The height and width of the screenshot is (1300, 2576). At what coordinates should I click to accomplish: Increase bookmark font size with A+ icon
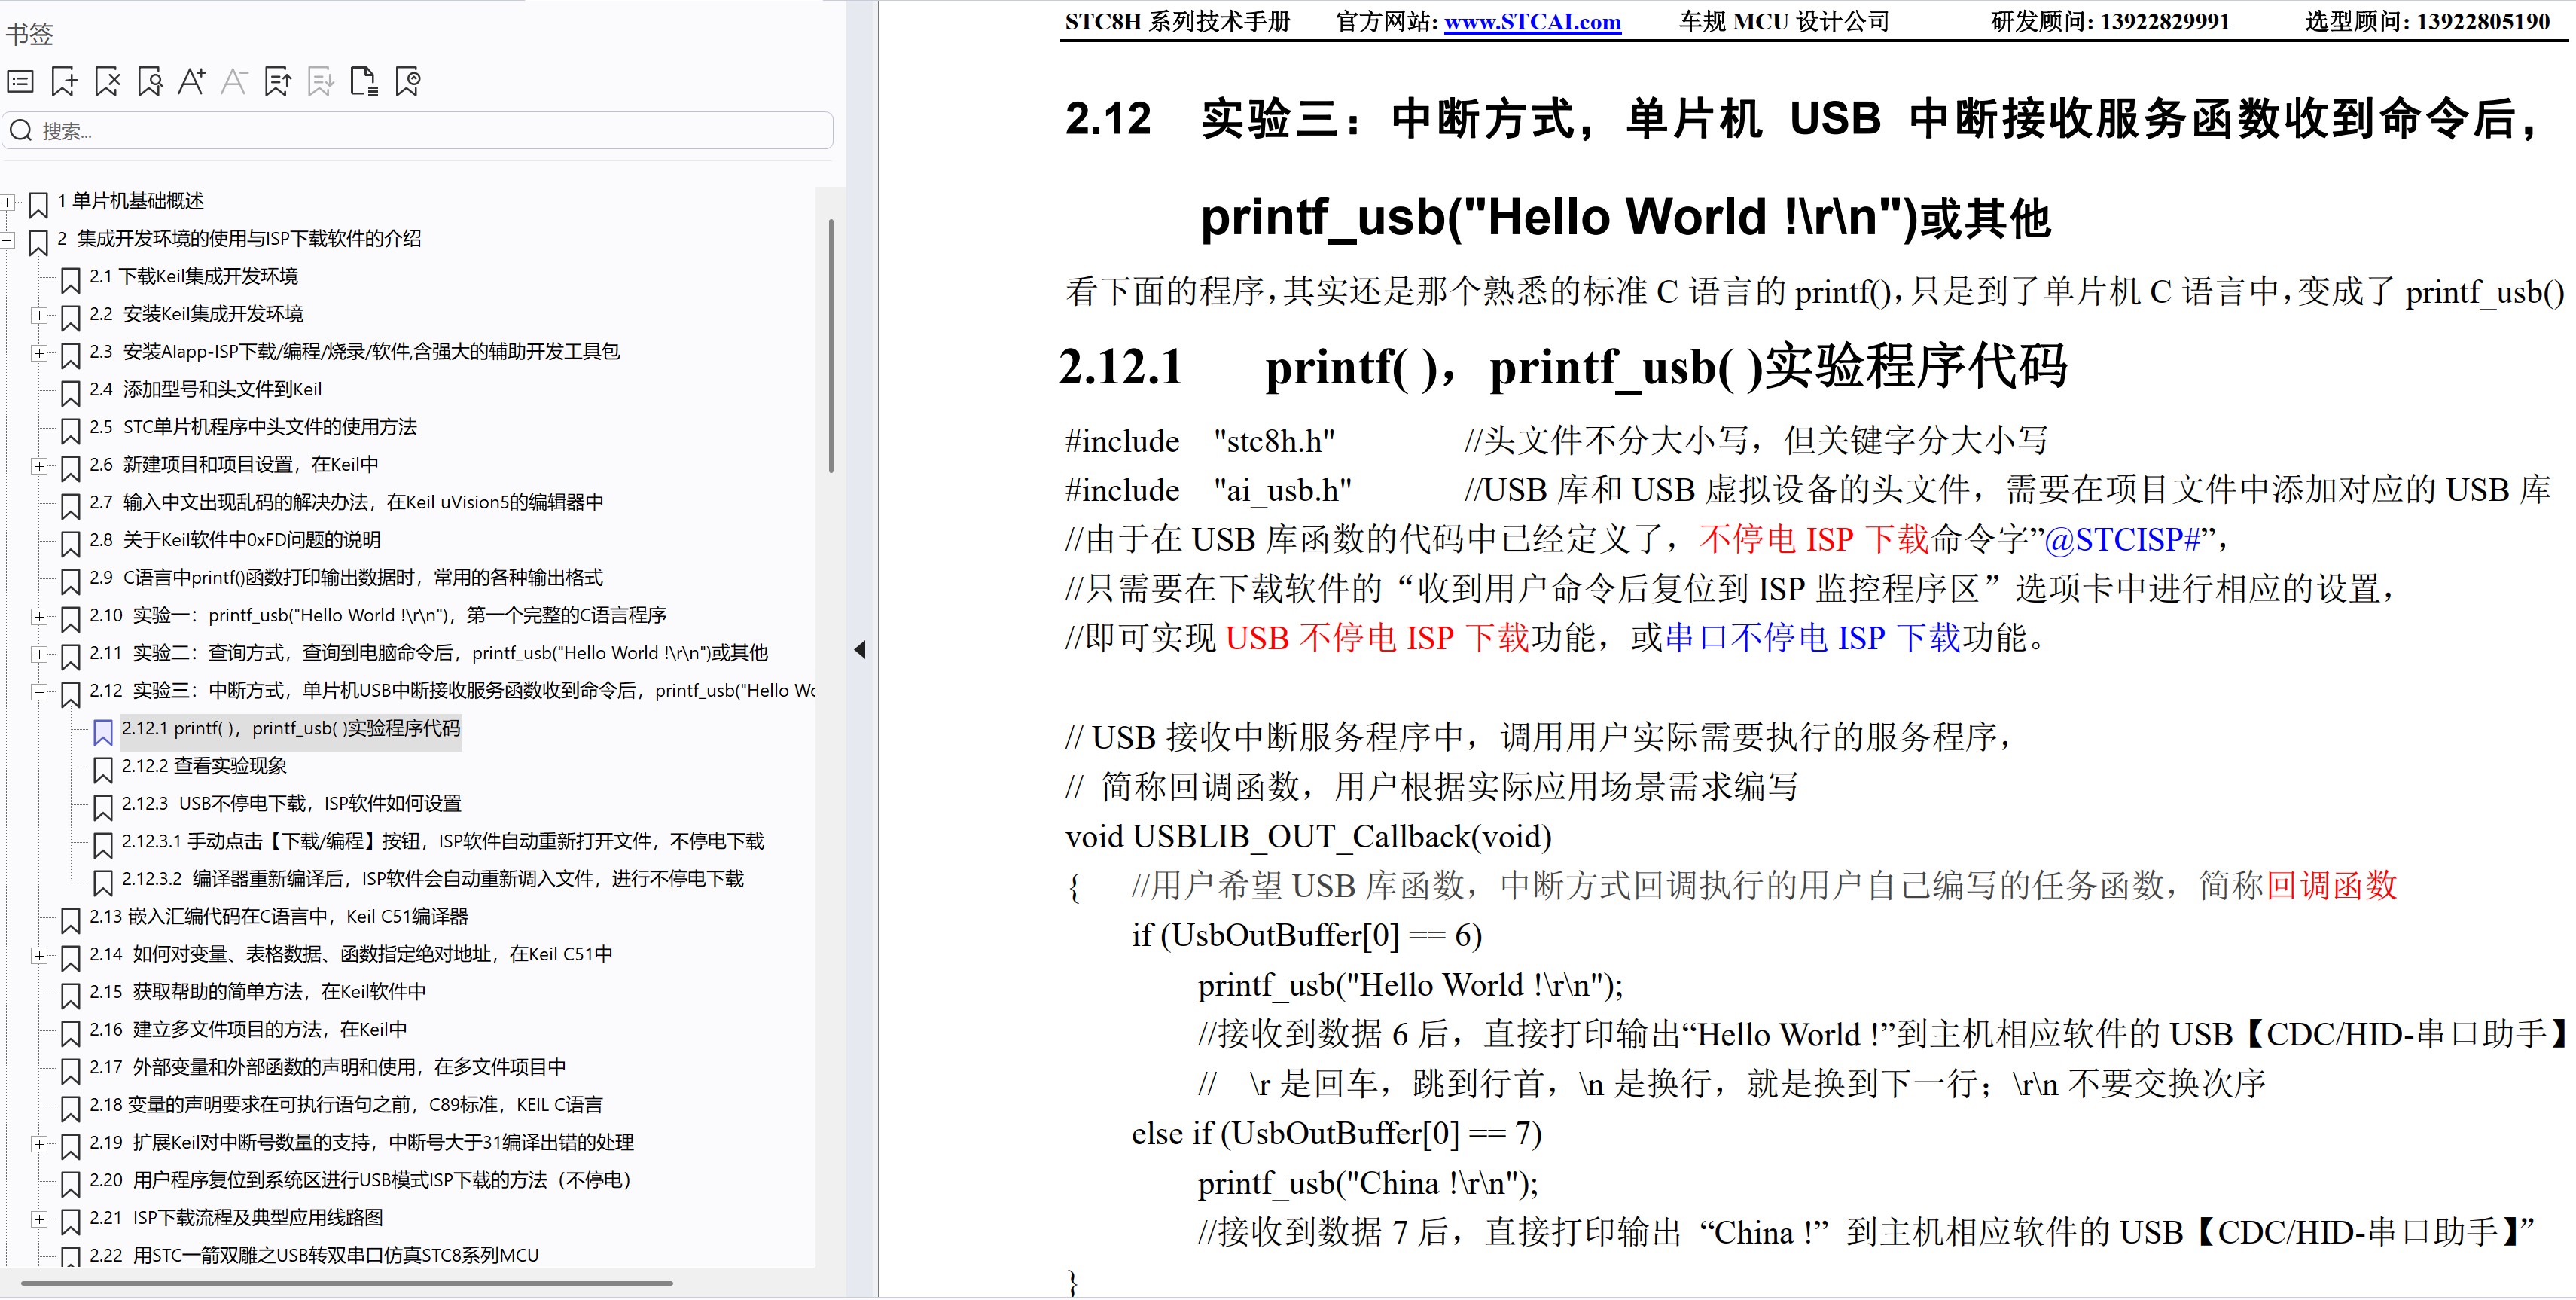click(x=191, y=82)
